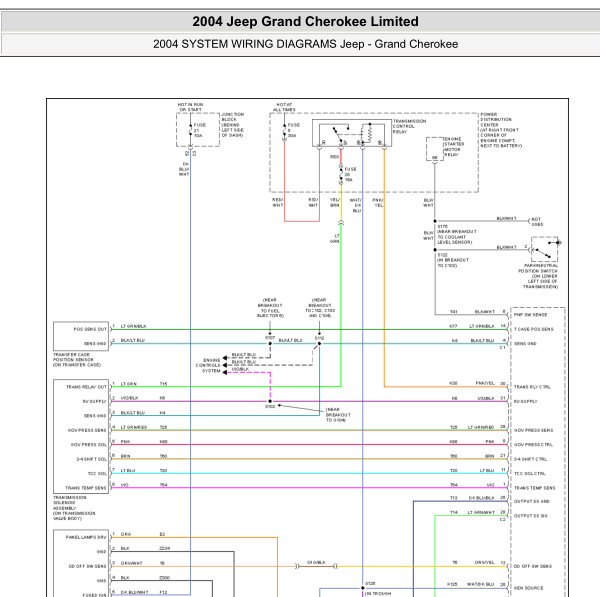Click the 'FUSE 28 15A' fuse label

click(x=350, y=175)
